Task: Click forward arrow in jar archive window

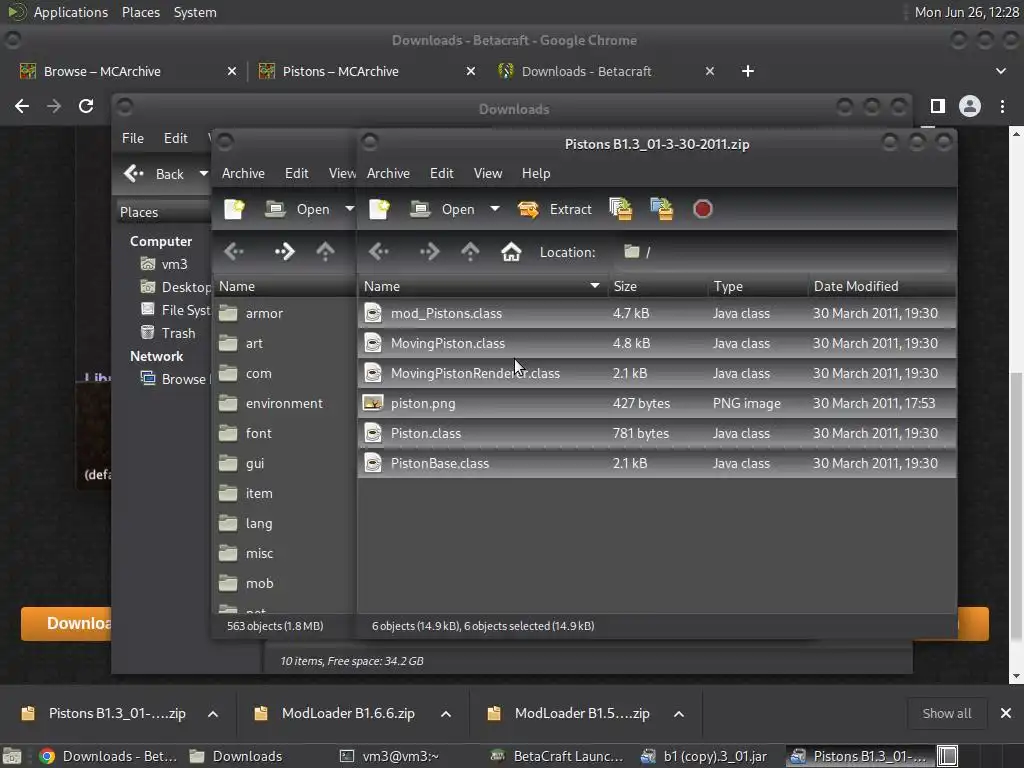Action: click(x=284, y=252)
